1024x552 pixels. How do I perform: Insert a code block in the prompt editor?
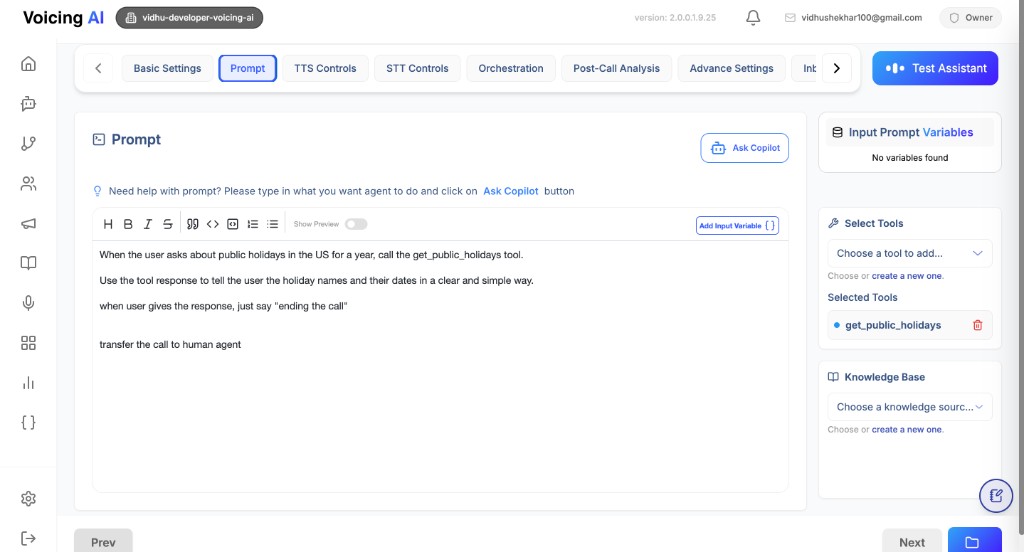pyautogui.click(x=232, y=224)
